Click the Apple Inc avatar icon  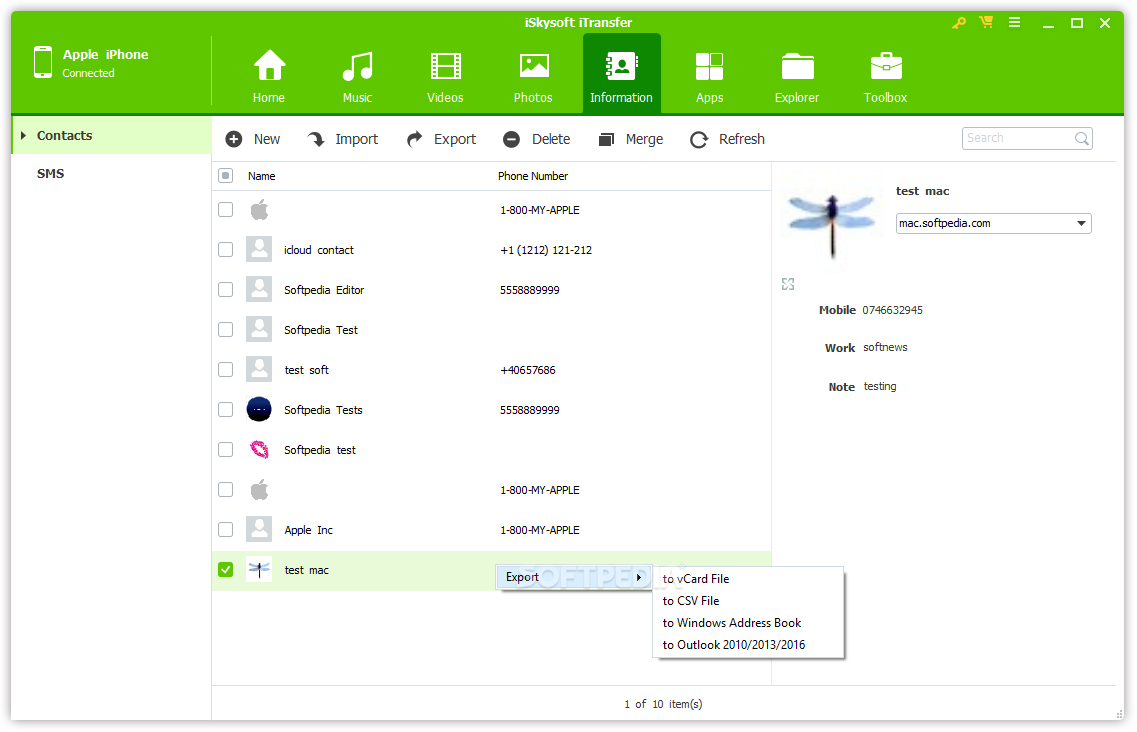(259, 529)
